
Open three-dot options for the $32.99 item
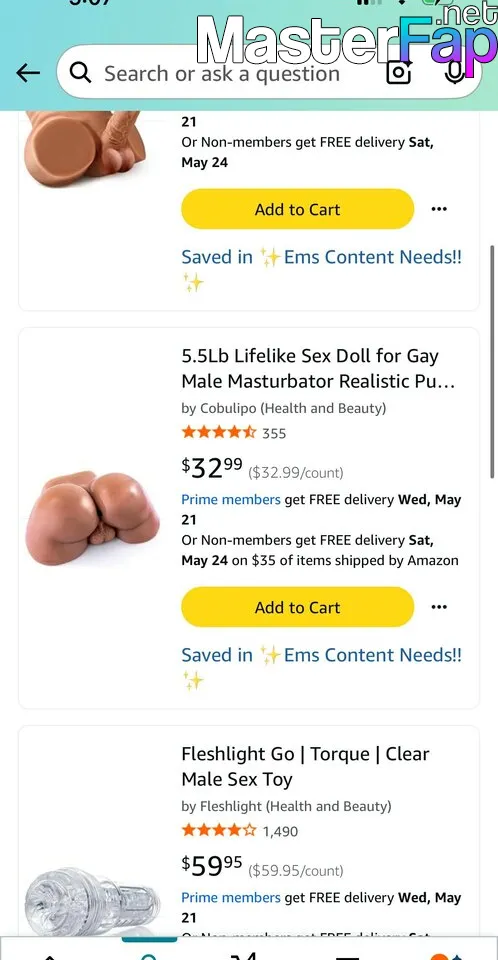click(439, 607)
